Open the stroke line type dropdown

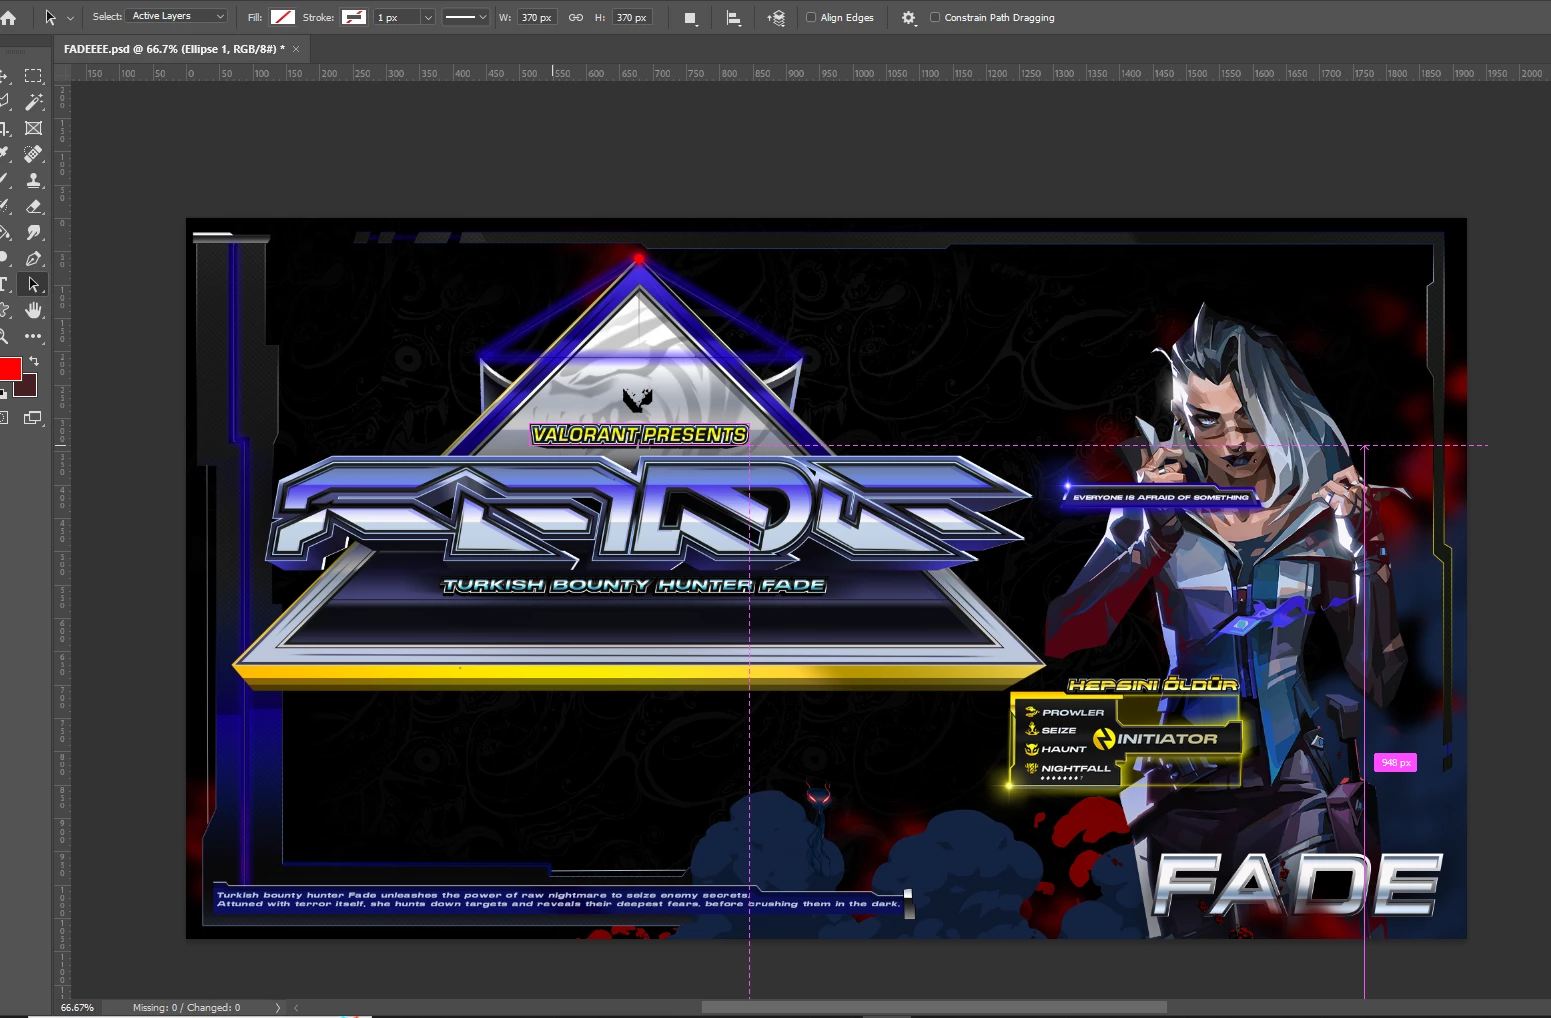(465, 18)
